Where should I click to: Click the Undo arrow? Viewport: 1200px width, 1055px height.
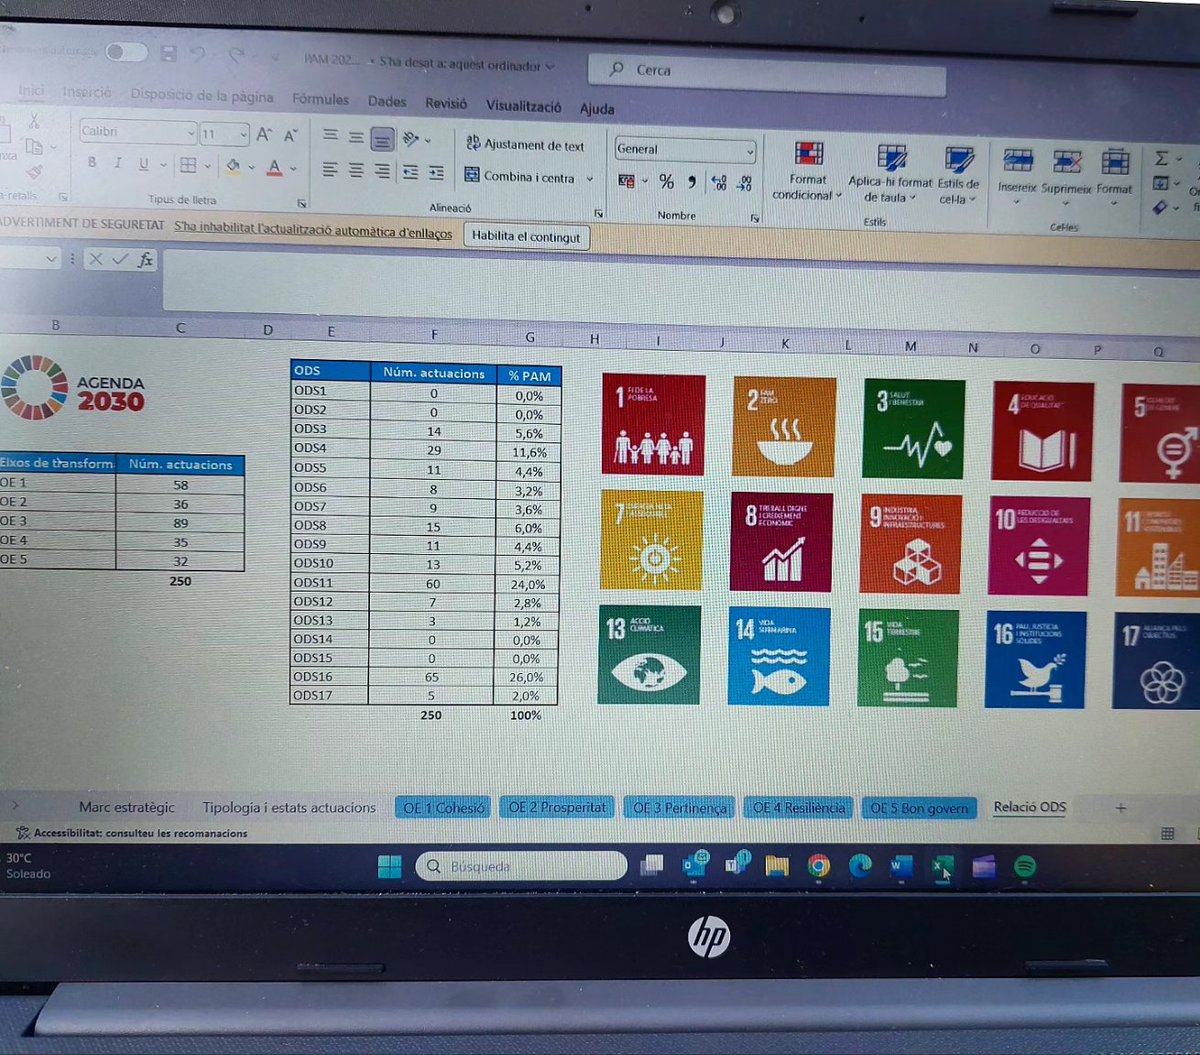pyautogui.click(x=198, y=54)
